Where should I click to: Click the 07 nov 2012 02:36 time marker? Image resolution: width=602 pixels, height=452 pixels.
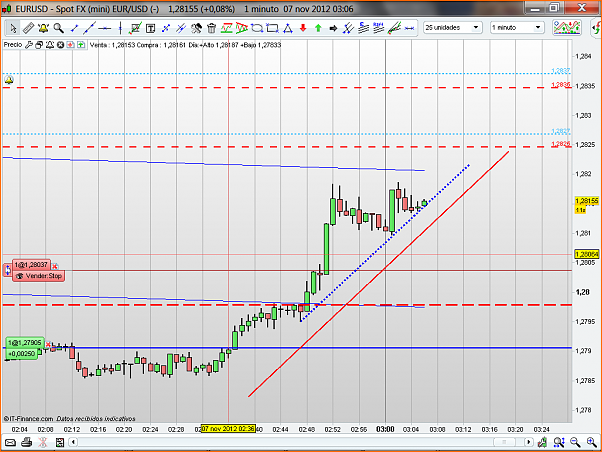[228, 429]
